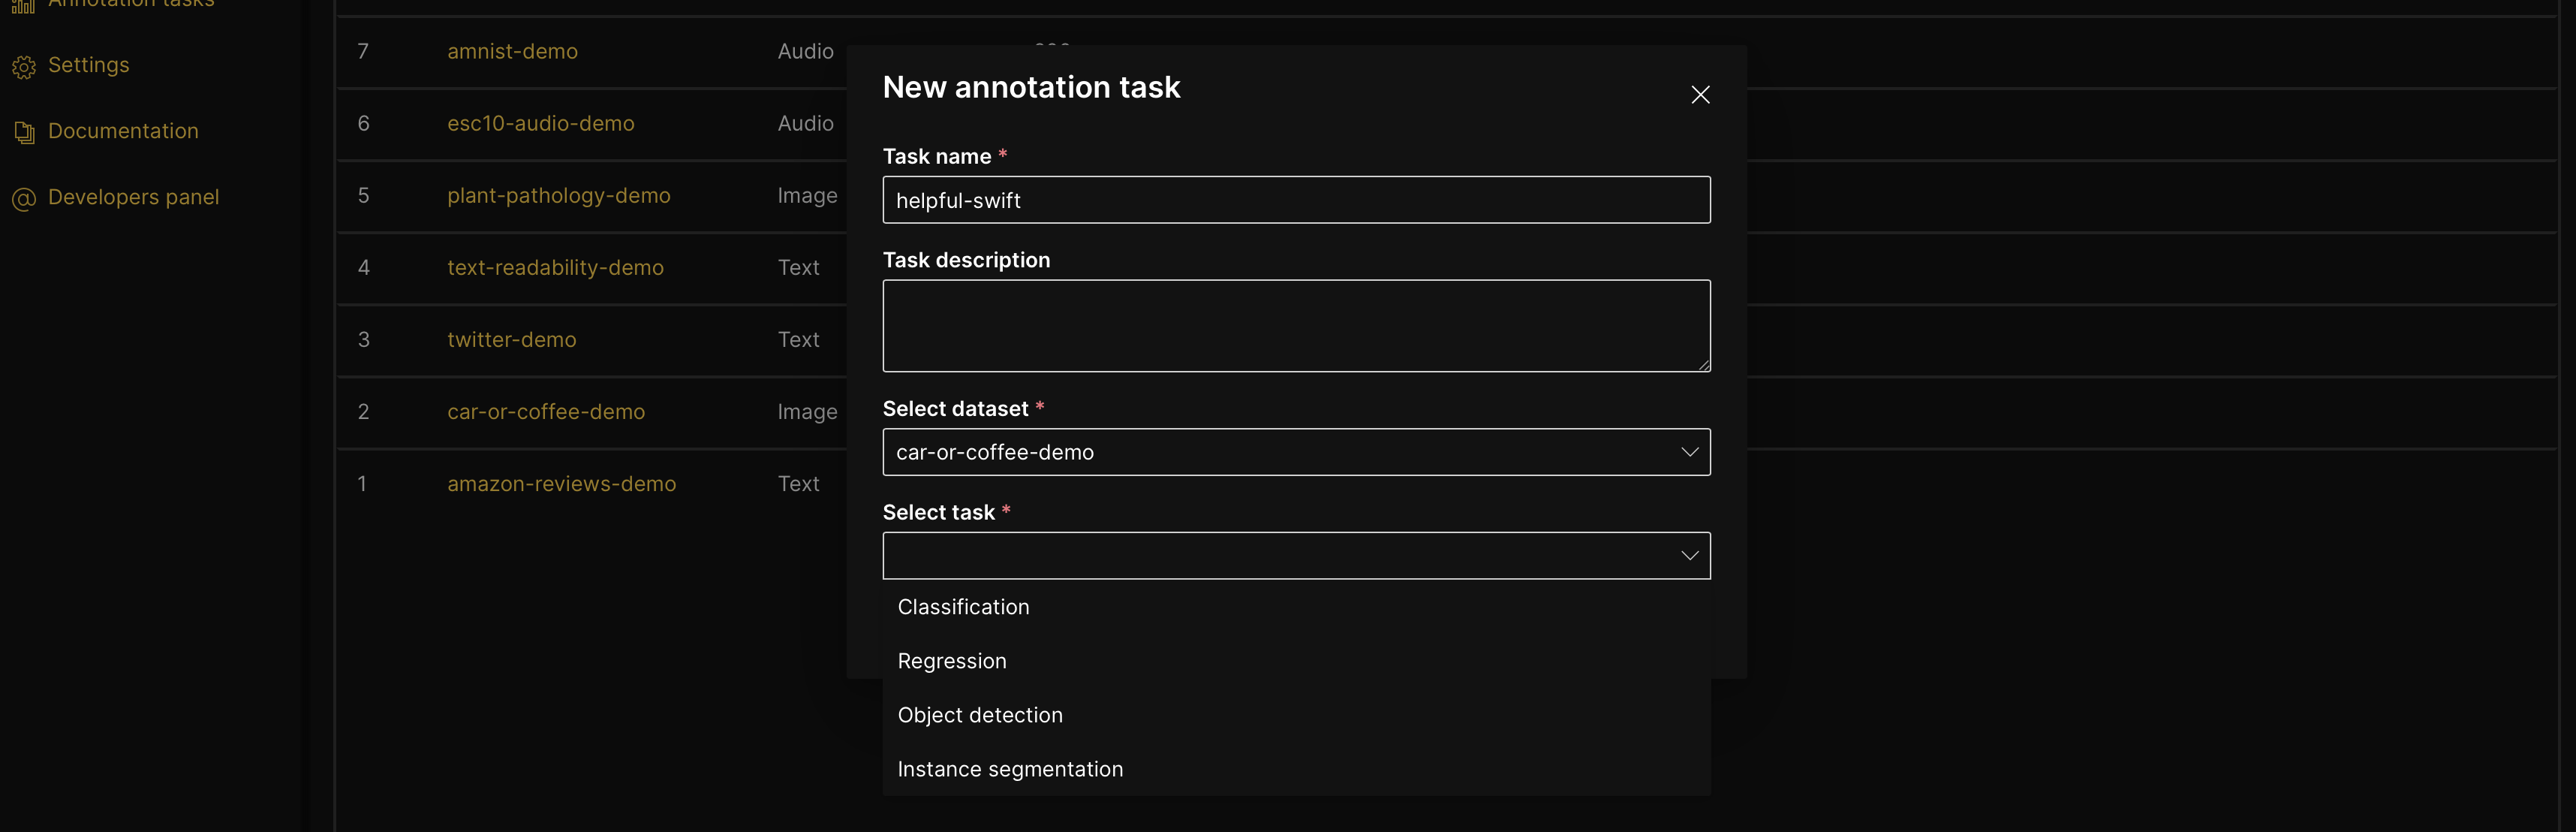The height and width of the screenshot is (832, 2576).
Task: Open the plant-pathology-demo dataset link
Action: (x=558, y=196)
